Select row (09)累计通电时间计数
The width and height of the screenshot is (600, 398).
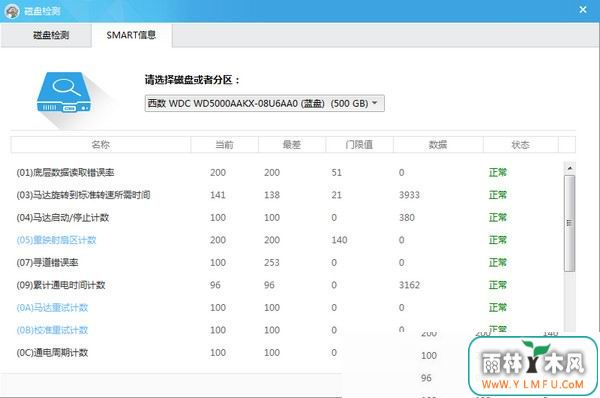287,285
